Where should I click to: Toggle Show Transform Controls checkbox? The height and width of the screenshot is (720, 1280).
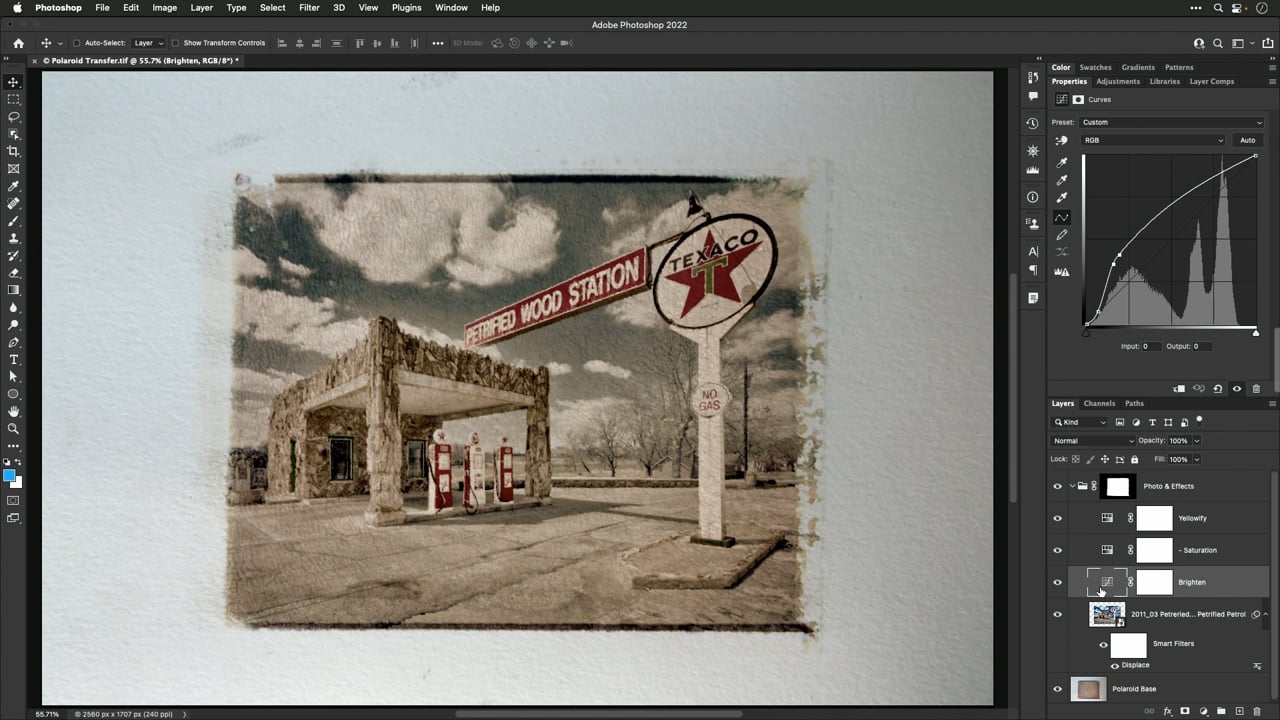(175, 43)
